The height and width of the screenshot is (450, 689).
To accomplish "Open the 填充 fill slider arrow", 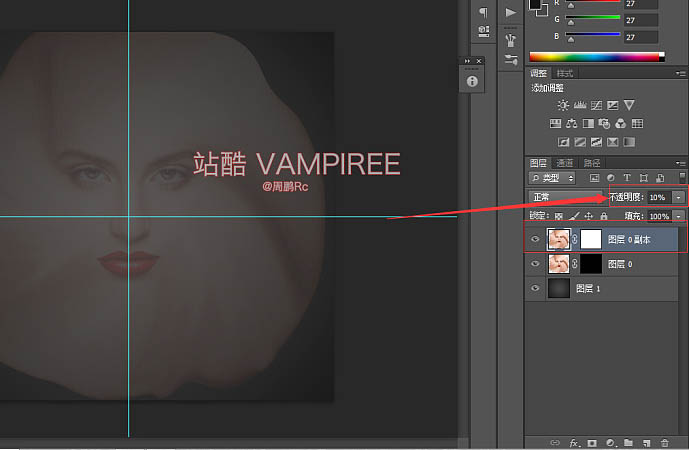I will [x=678, y=216].
